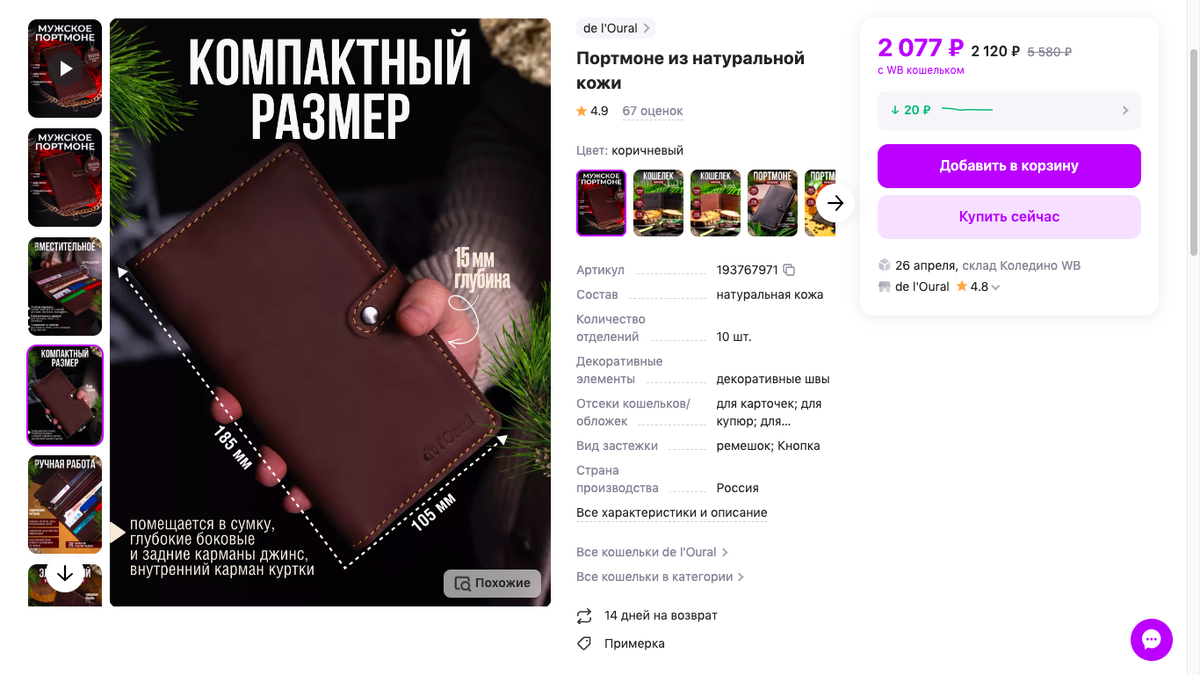Find similar items with Похожие button

click(493, 583)
